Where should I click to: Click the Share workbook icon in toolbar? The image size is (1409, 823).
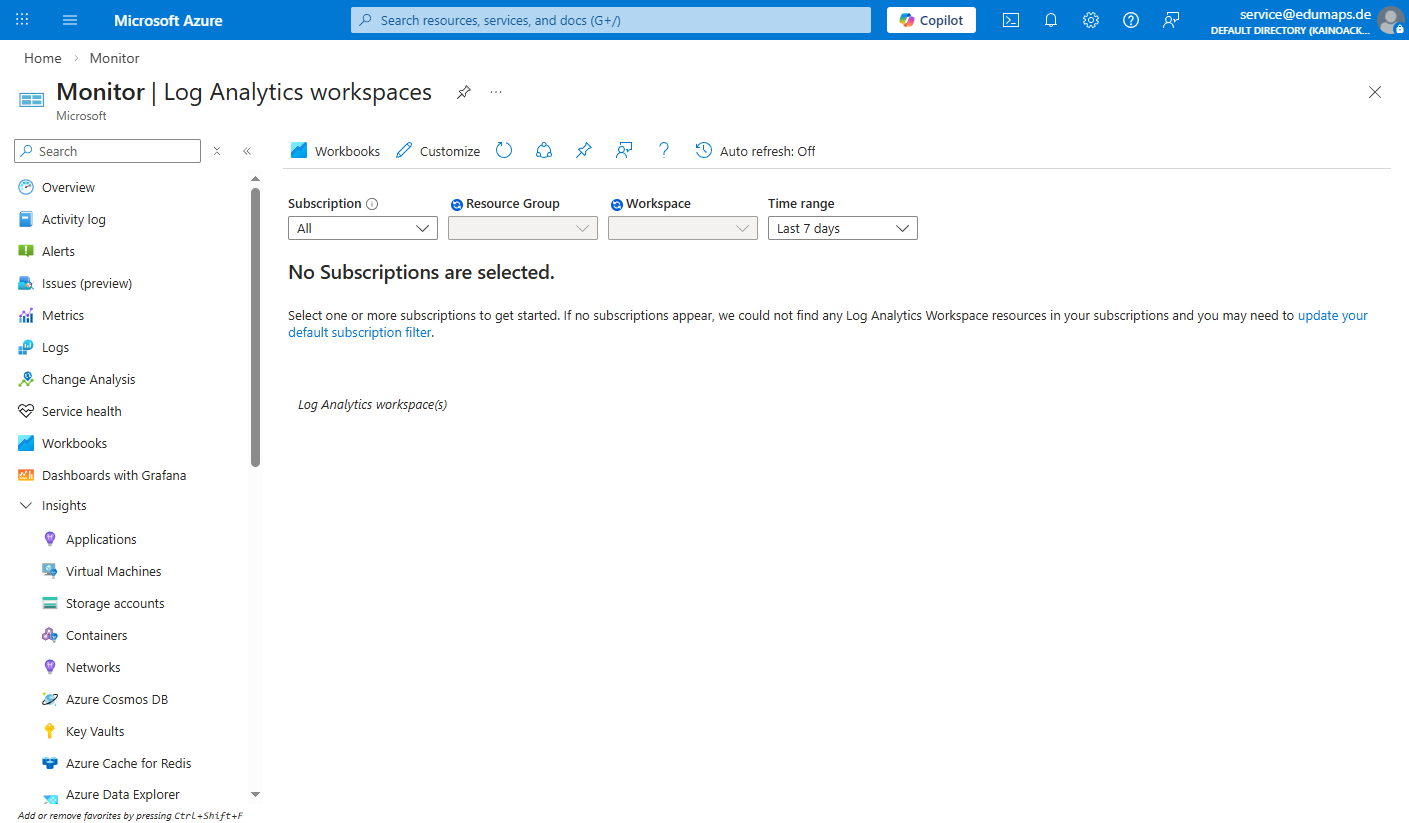point(544,151)
